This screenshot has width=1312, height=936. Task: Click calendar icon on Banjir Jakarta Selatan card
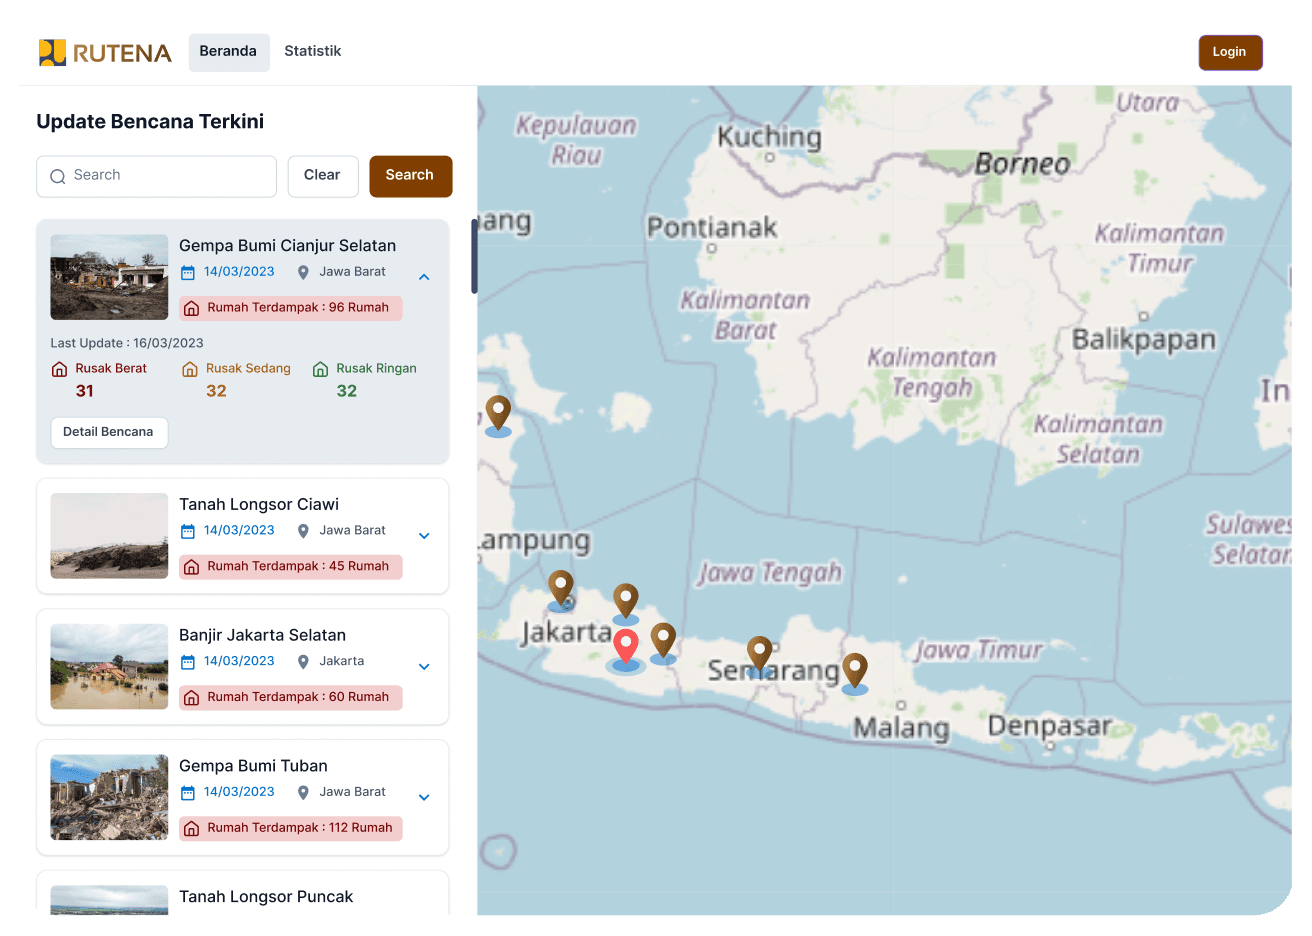(x=188, y=662)
